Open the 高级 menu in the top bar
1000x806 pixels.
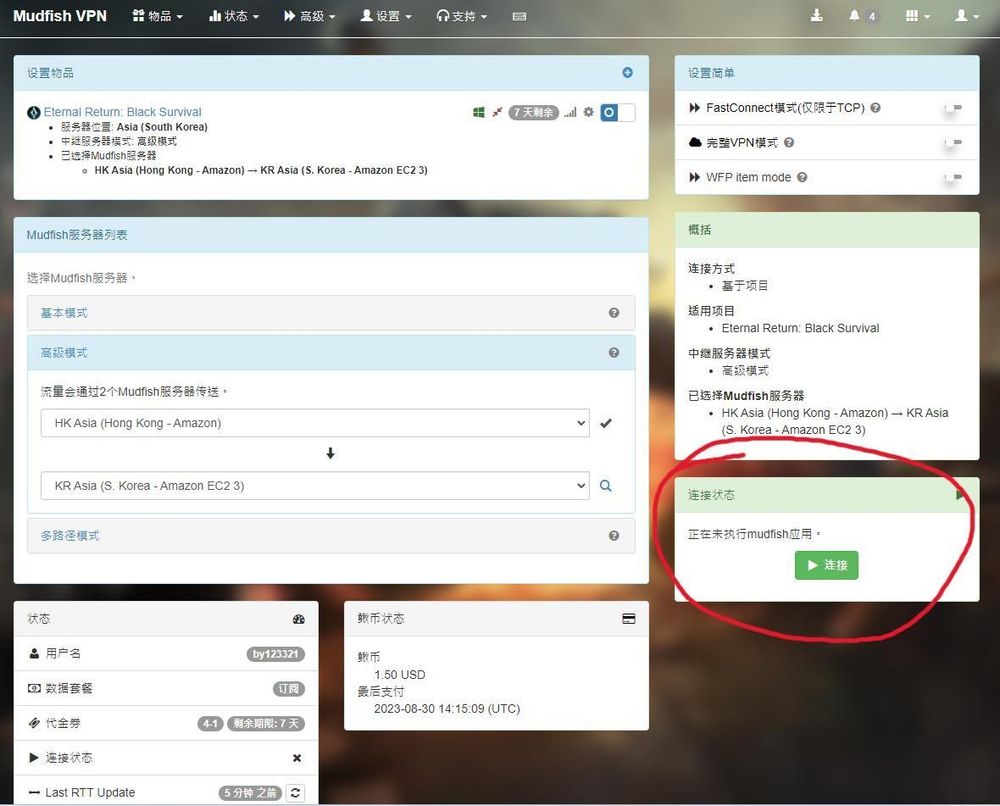point(309,15)
